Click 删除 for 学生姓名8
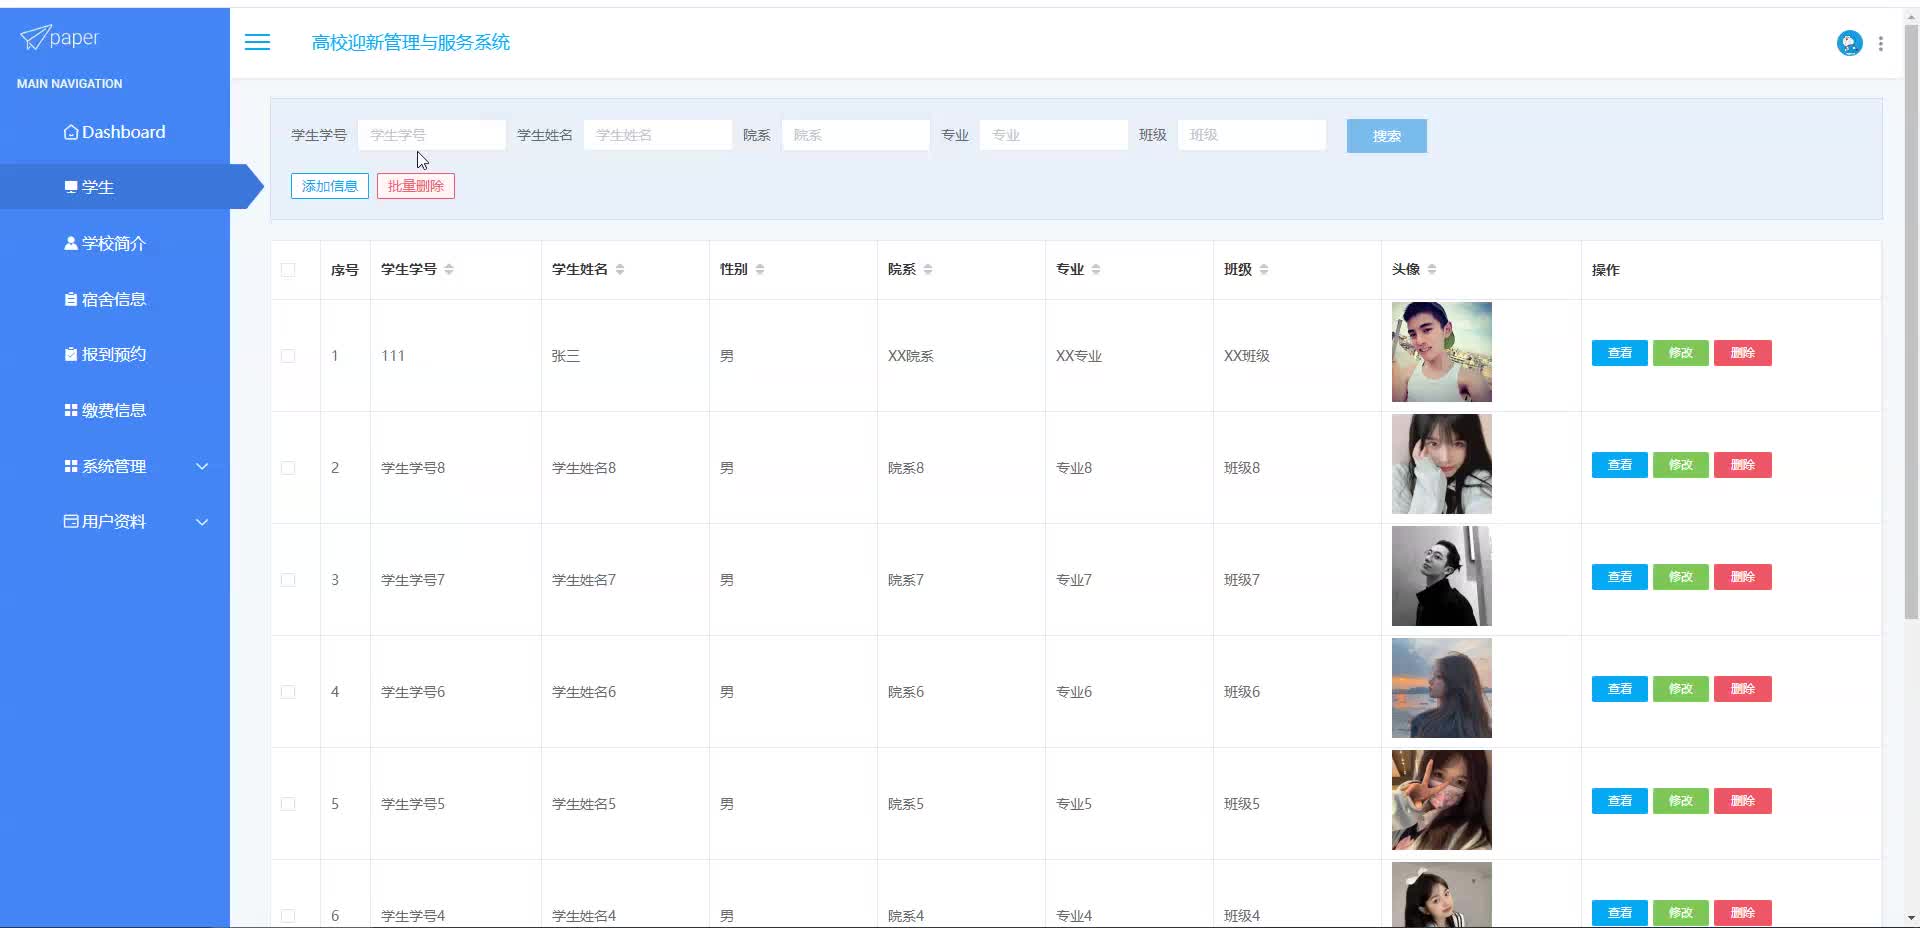This screenshot has width=1920, height=928. click(1743, 465)
